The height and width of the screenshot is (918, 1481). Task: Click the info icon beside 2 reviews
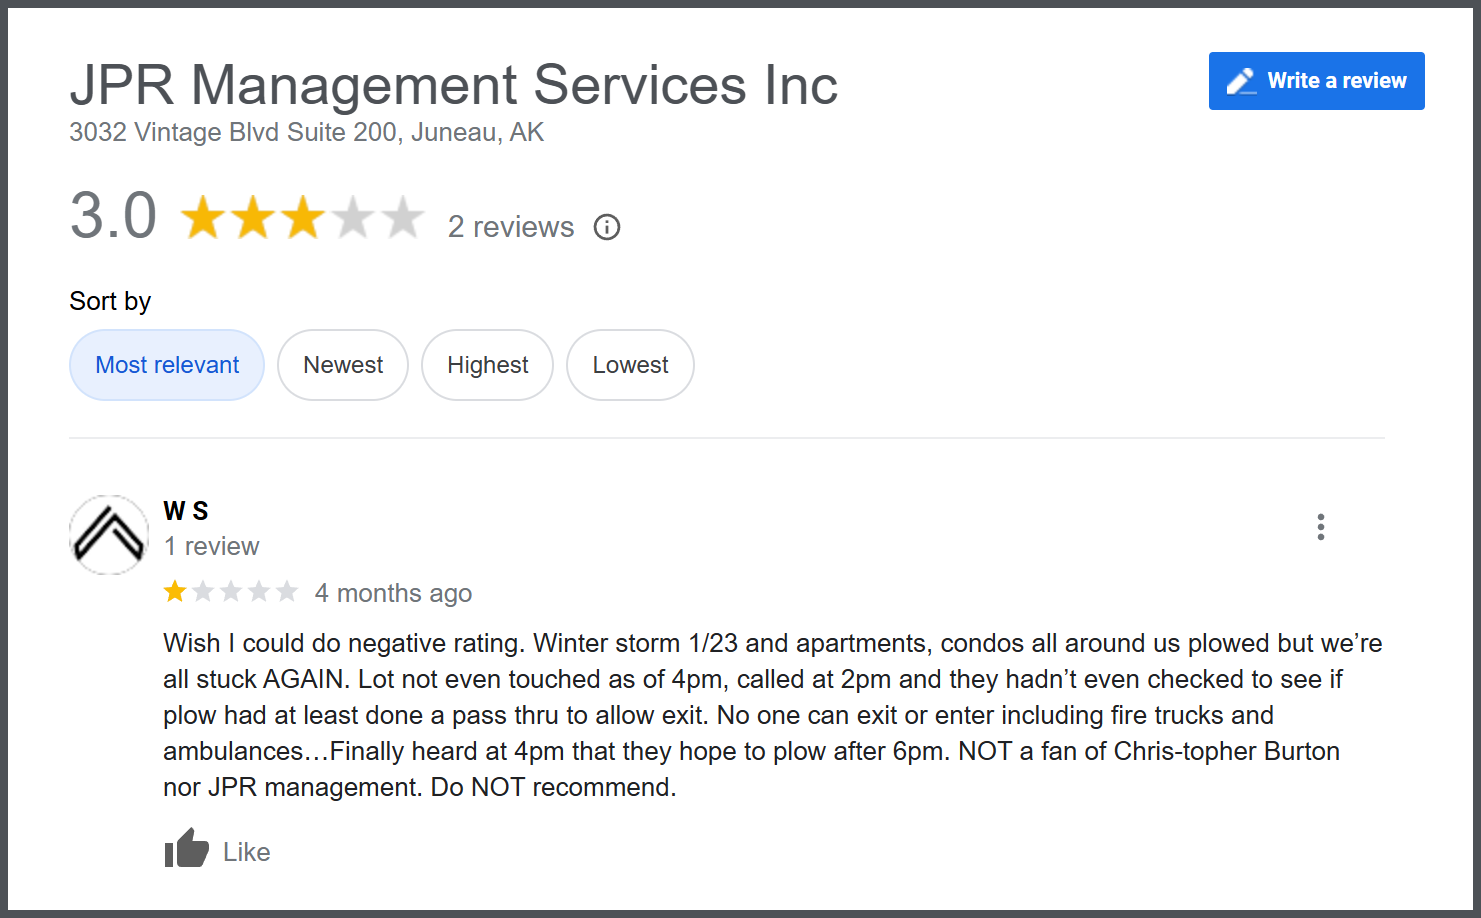pos(607,227)
